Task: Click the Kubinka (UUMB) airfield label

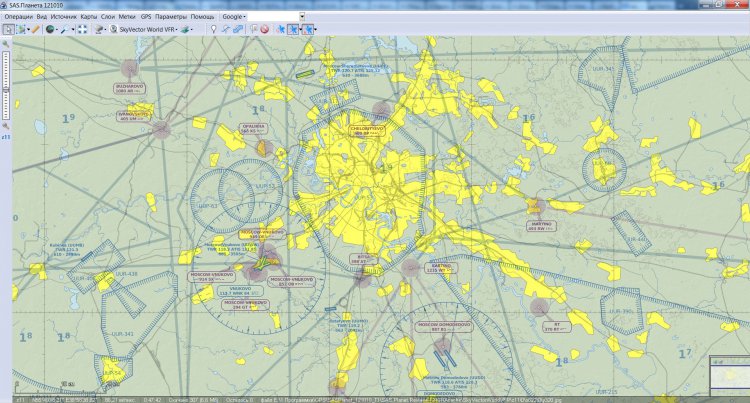Action: [x=66, y=250]
